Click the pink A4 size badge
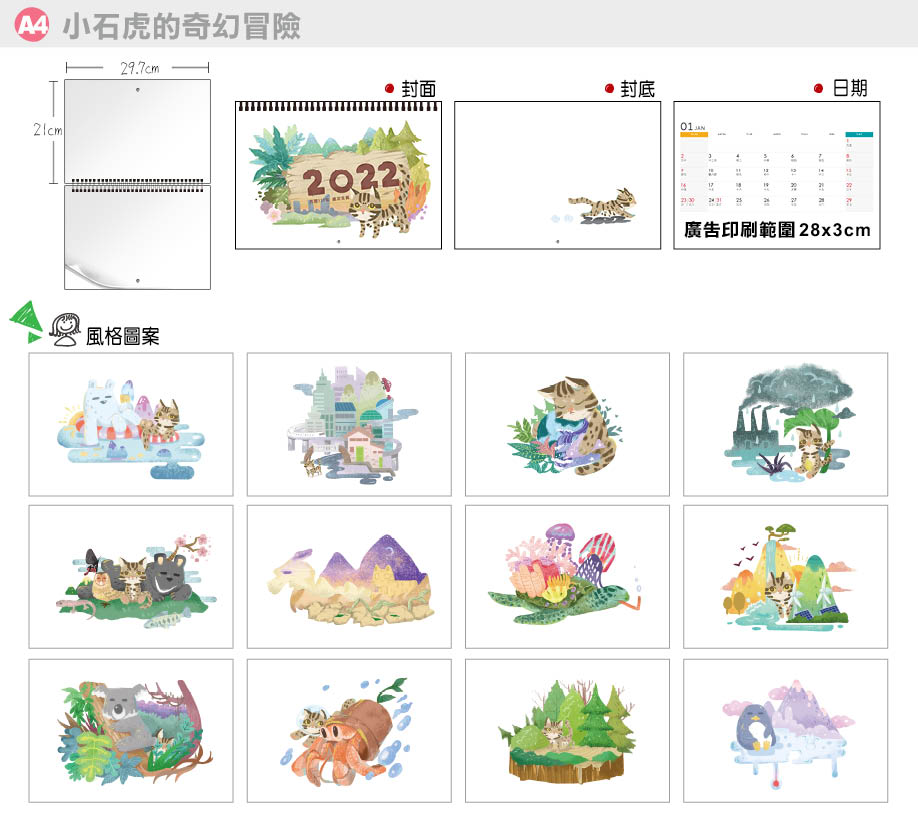918x822 pixels. coord(32,25)
